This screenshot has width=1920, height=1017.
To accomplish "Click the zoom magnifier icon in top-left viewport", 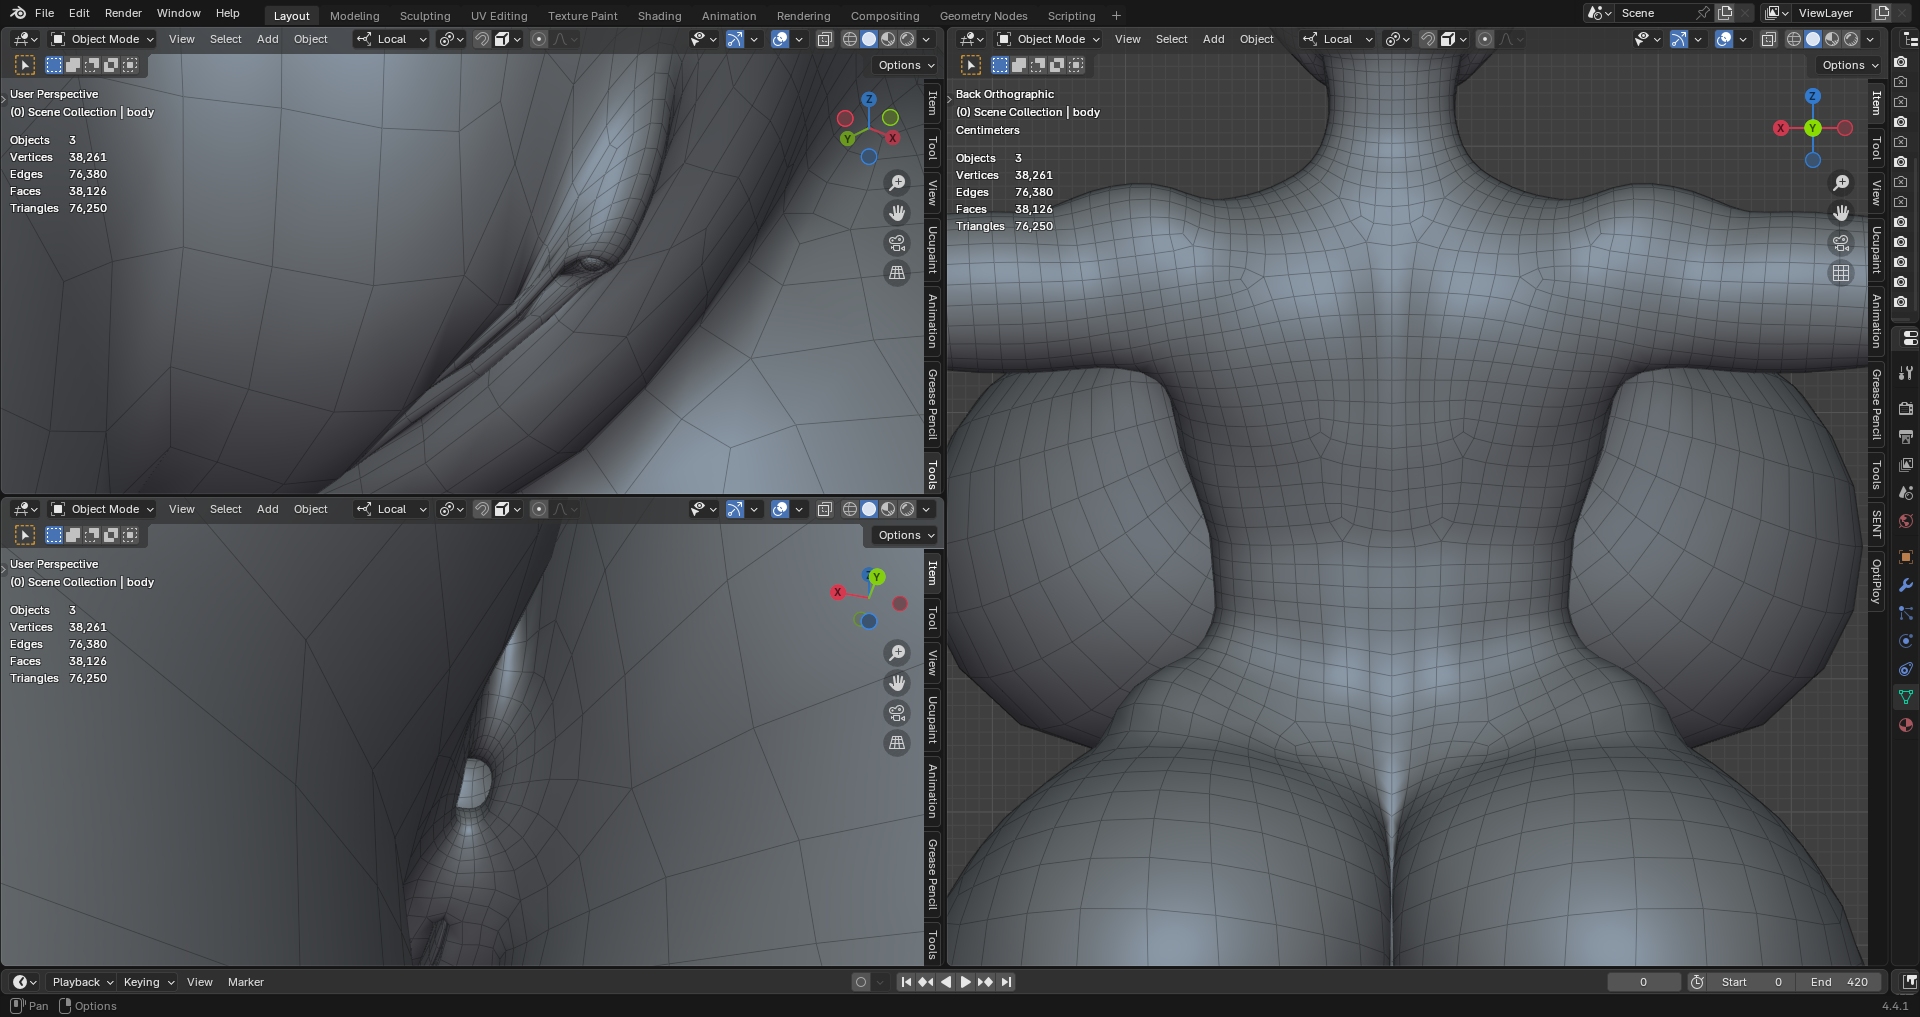I will (897, 183).
